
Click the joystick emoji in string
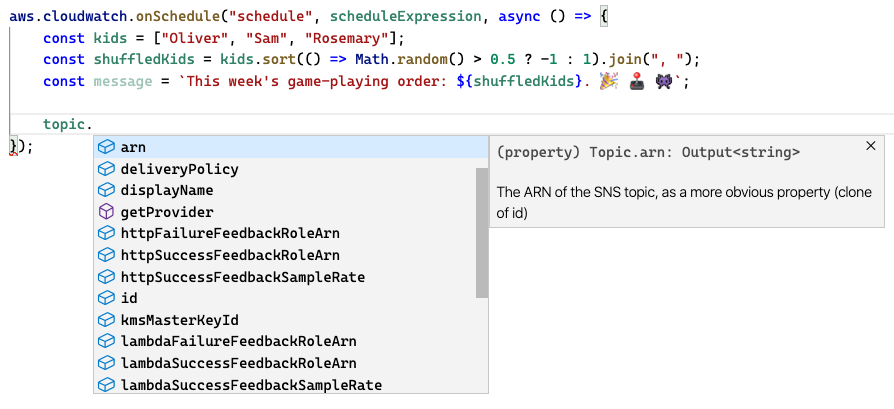point(636,82)
